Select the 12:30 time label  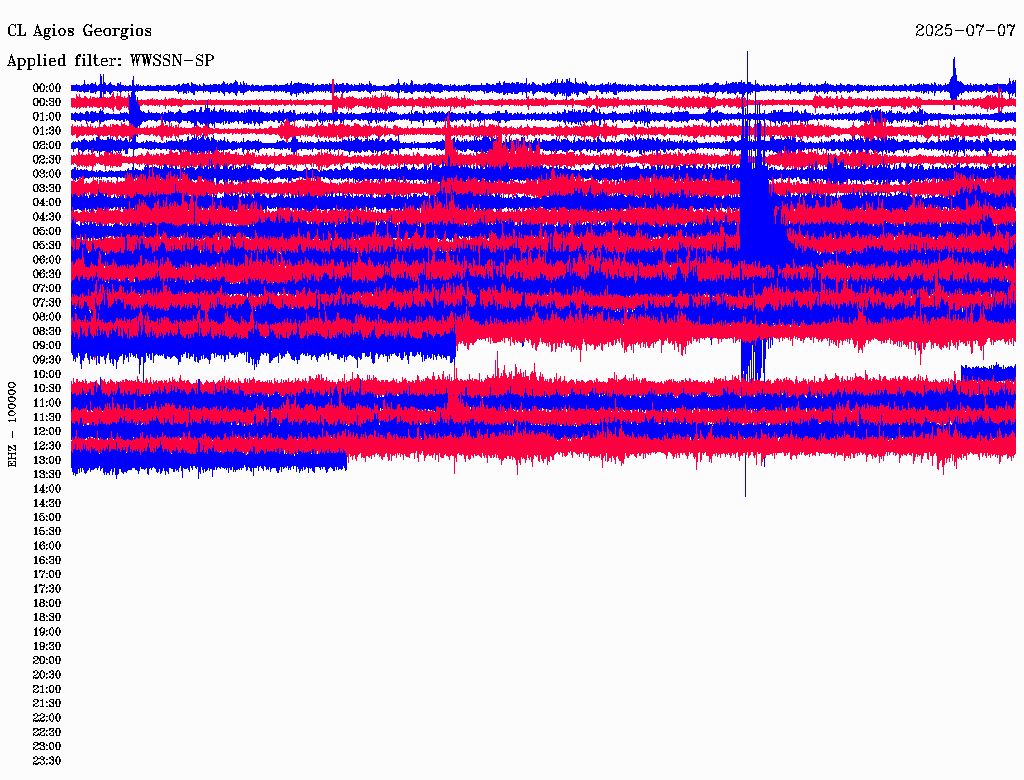pyautogui.click(x=47, y=446)
